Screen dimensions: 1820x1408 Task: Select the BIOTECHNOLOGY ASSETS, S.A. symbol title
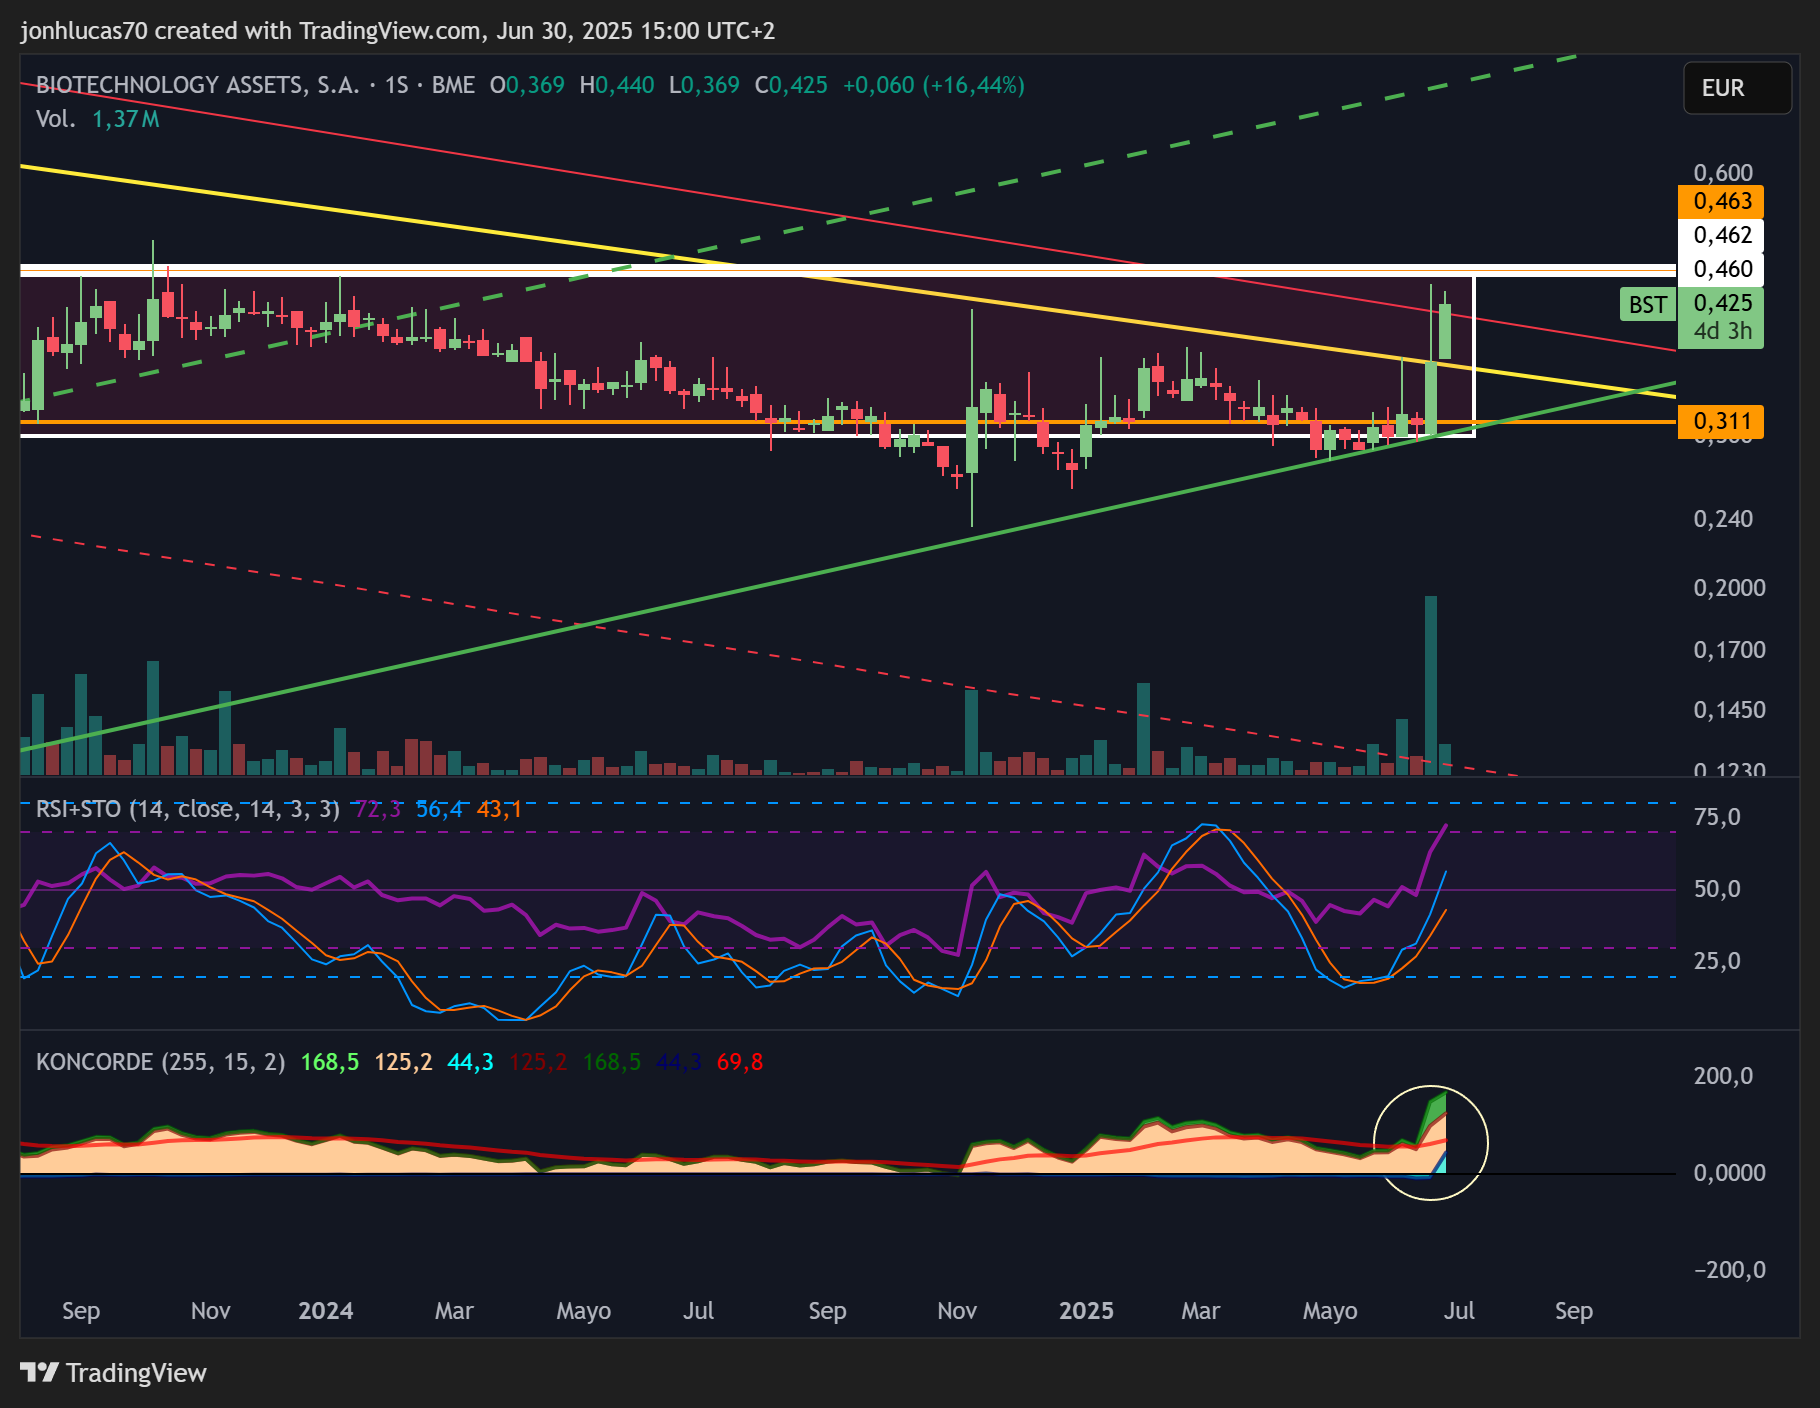point(197,85)
